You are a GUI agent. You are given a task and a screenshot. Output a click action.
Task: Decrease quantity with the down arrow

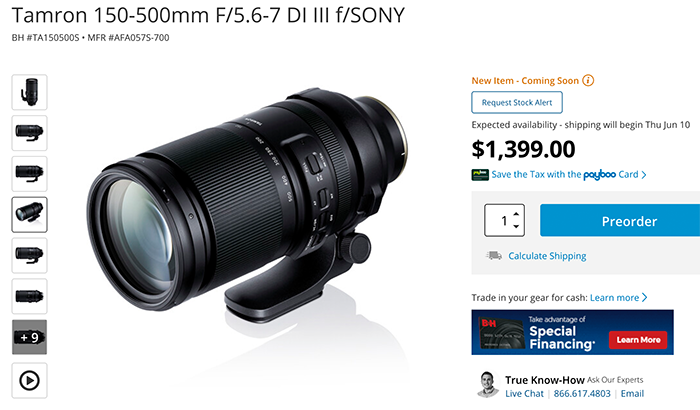click(x=516, y=226)
